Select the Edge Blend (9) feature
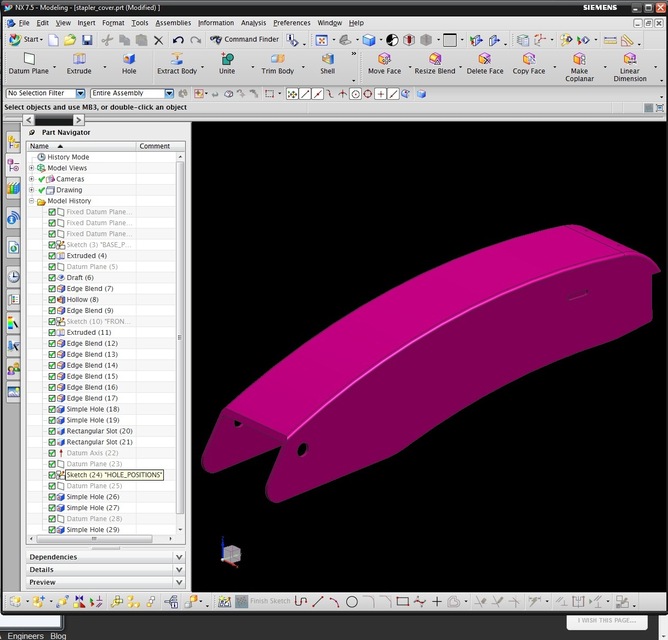Image resolution: width=668 pixels, height=640 pixels. pos(90,311)
